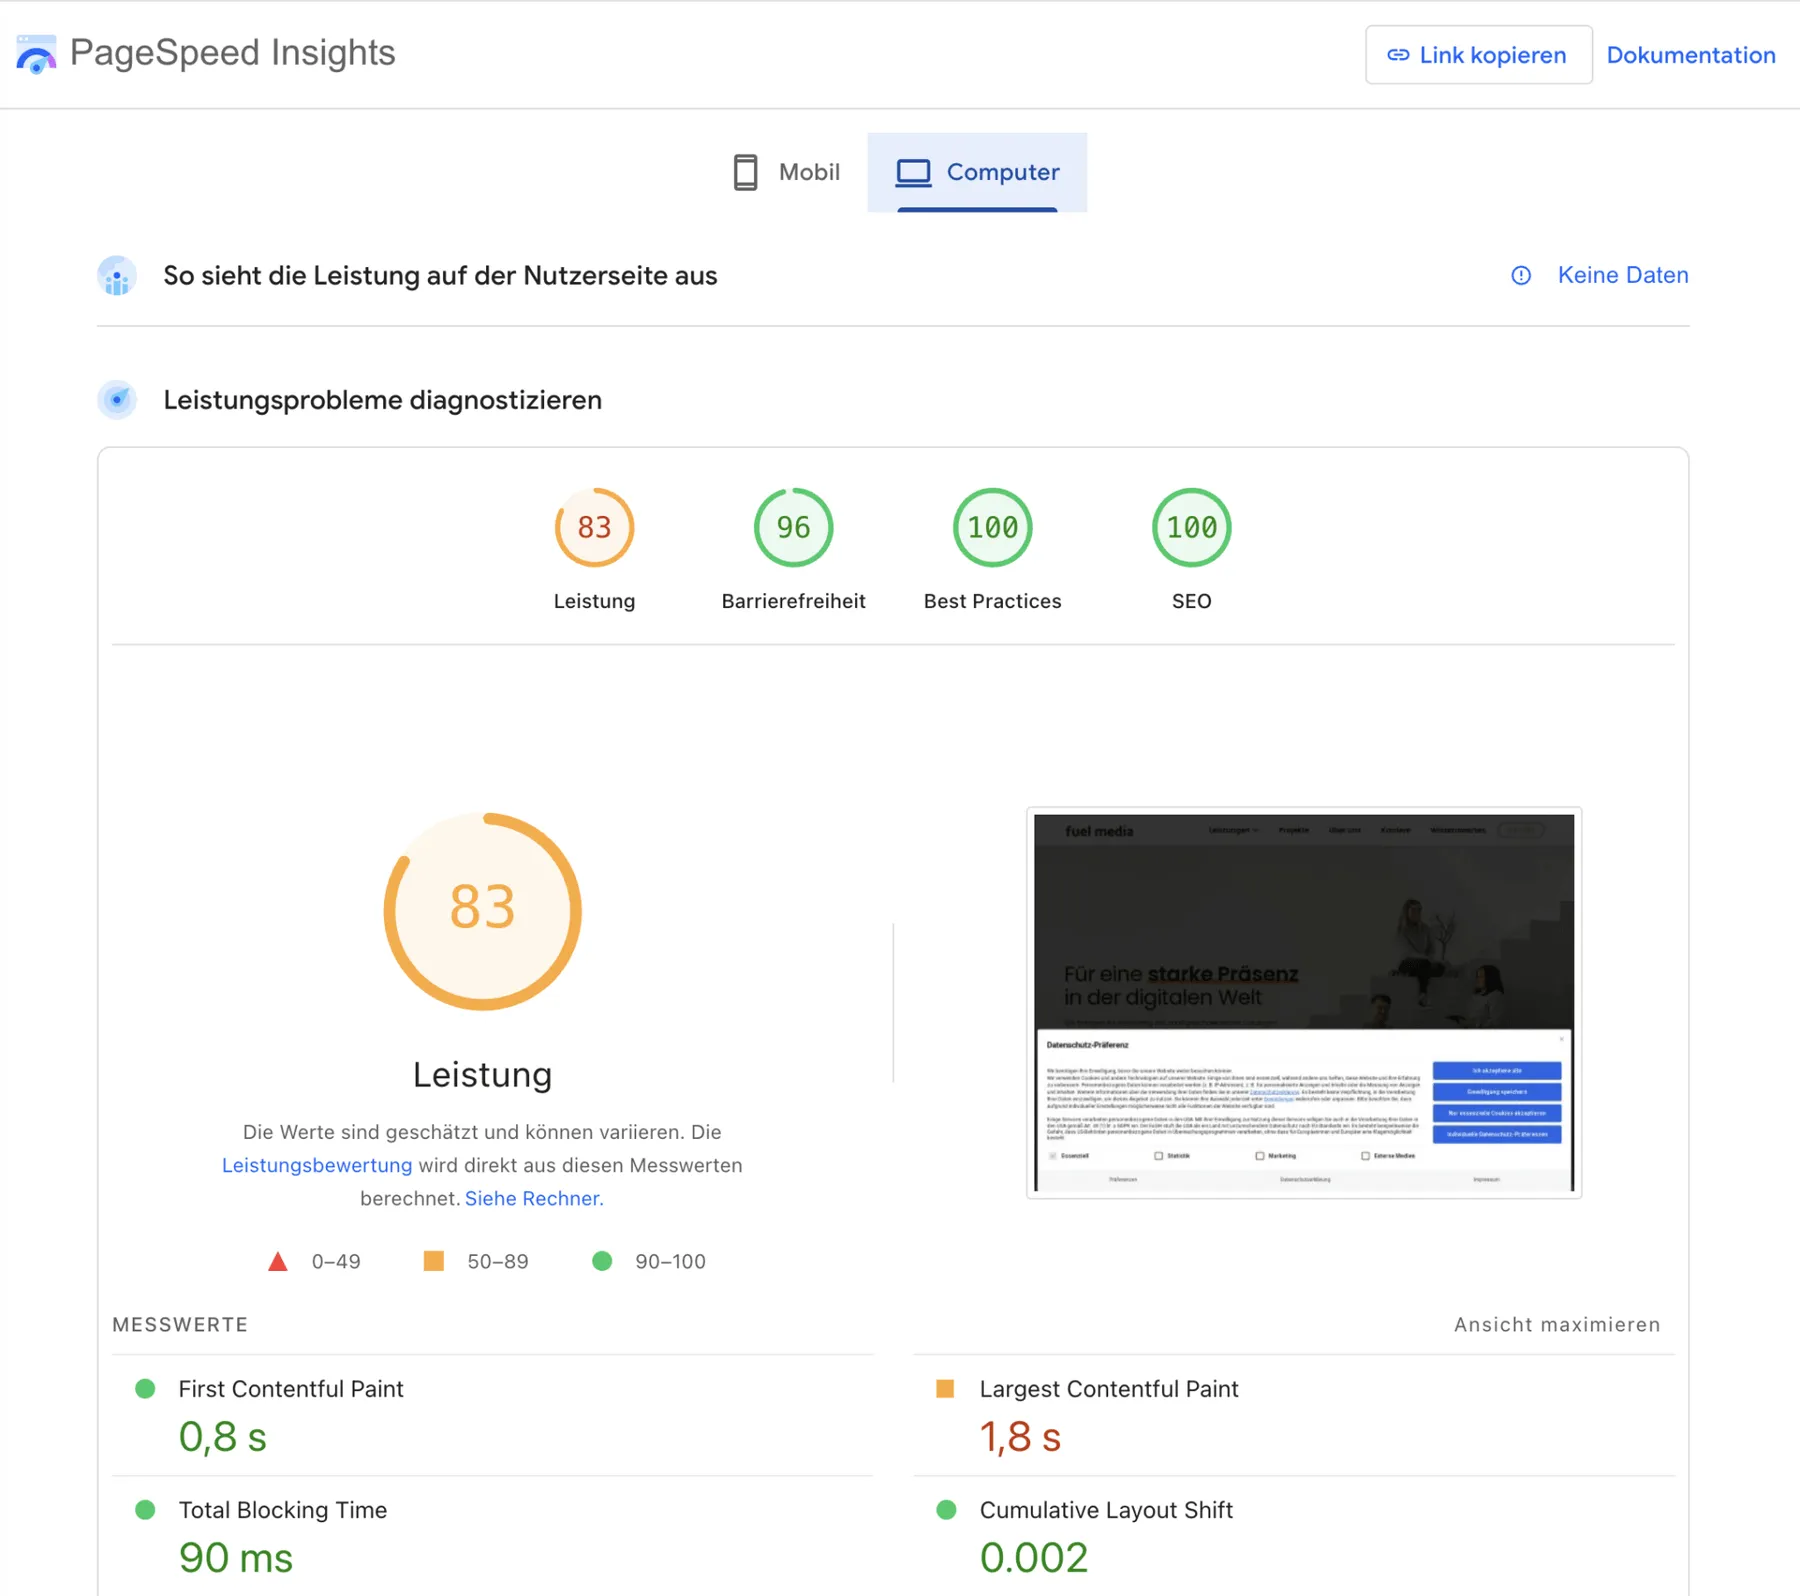Click the So sieht die Leistung heading

coord(440,276)
